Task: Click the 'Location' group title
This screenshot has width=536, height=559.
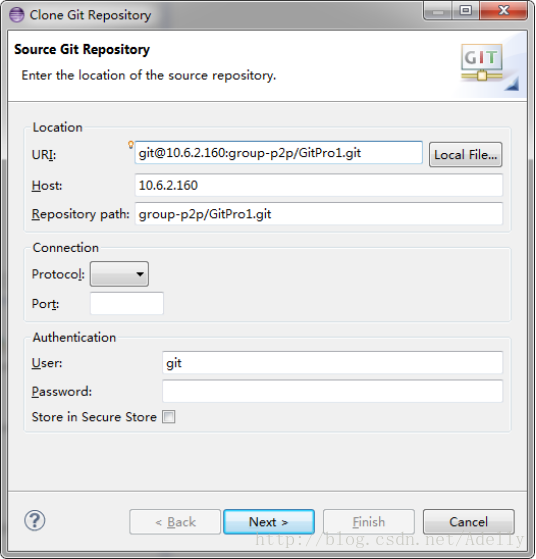Action: [57, 127]
